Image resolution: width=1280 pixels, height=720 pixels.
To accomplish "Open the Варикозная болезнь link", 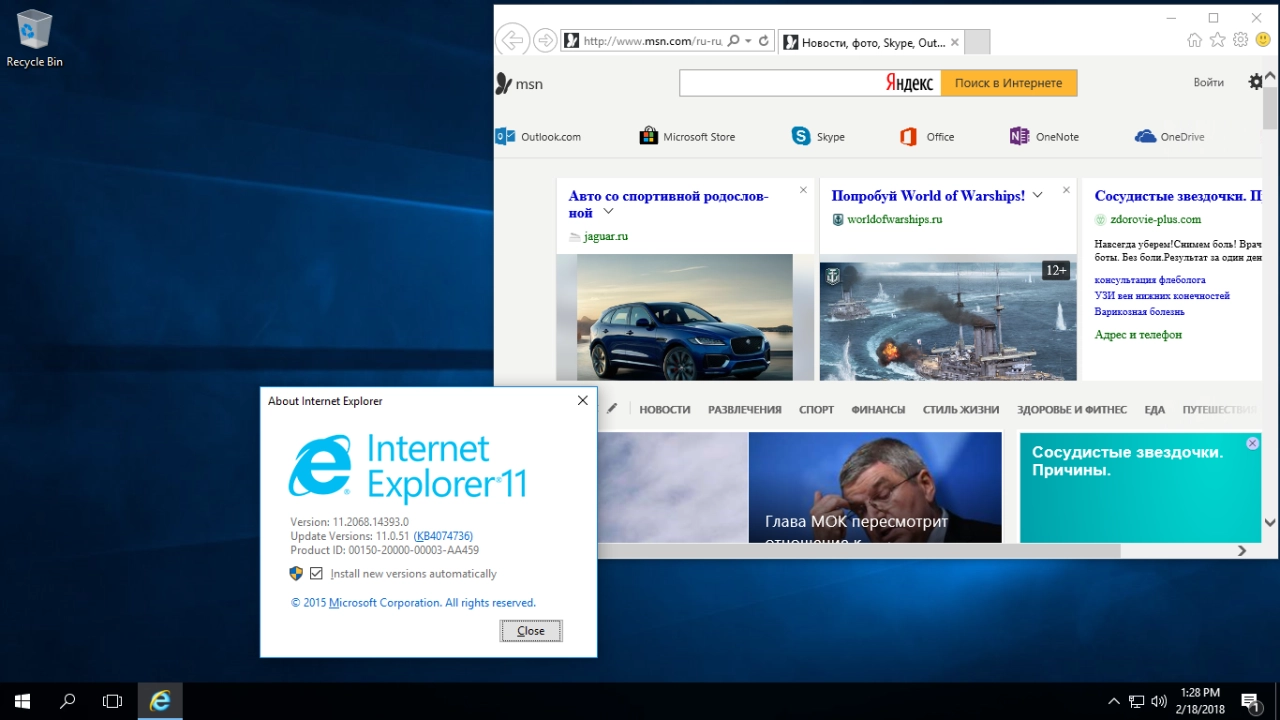I will [1140, 312].
